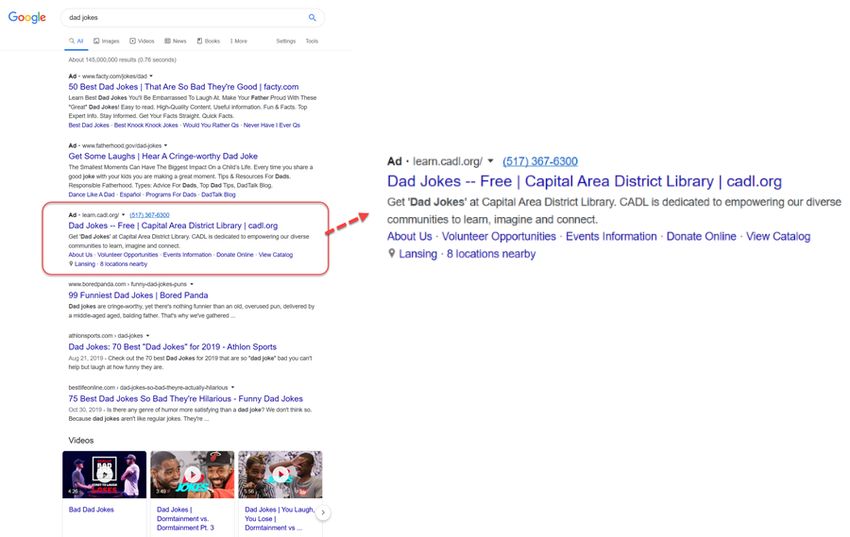Open the Settings menu
The width and height of the screenshot is (850, 537).
pos(286,41)
